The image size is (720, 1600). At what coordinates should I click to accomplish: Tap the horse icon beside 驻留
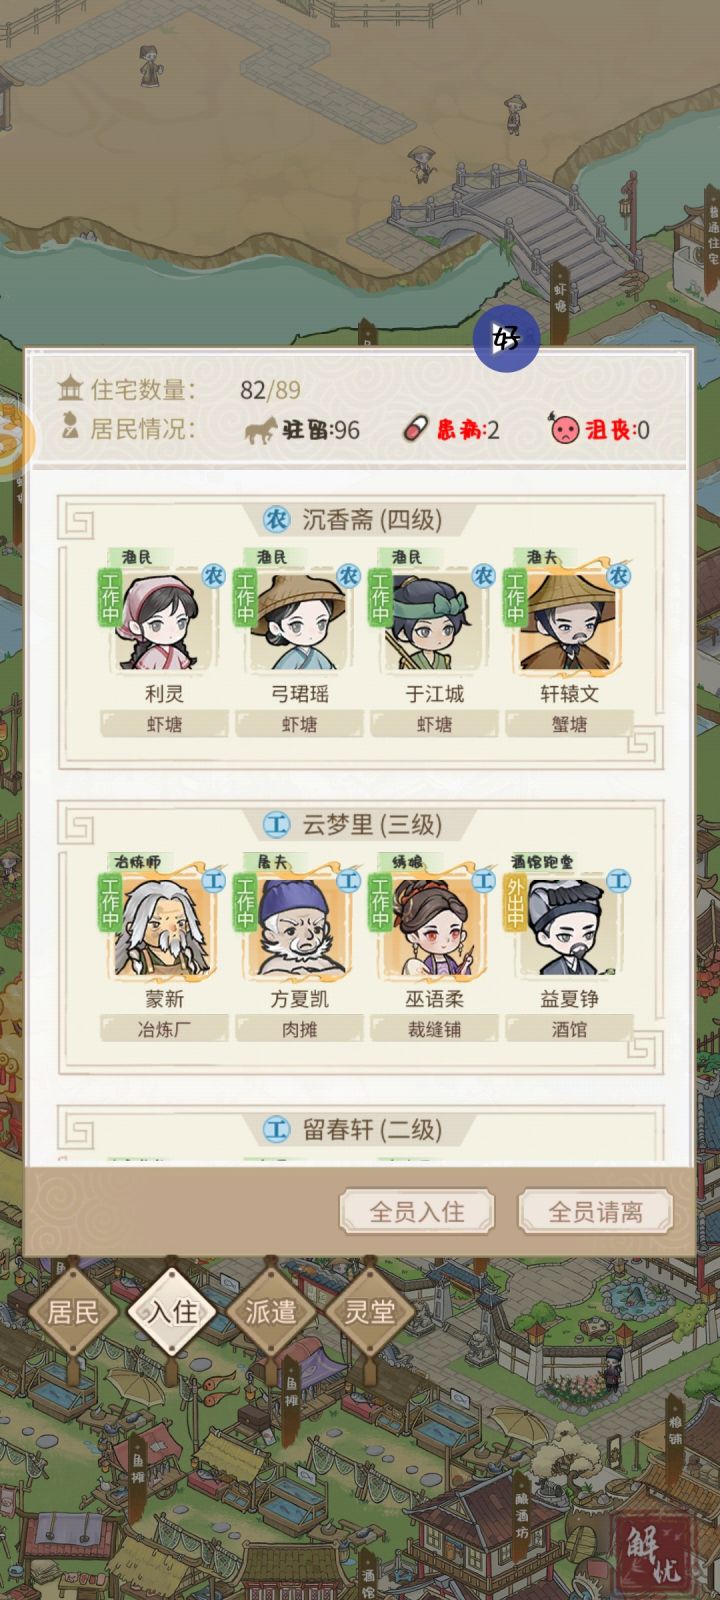[x=261, y=430]
